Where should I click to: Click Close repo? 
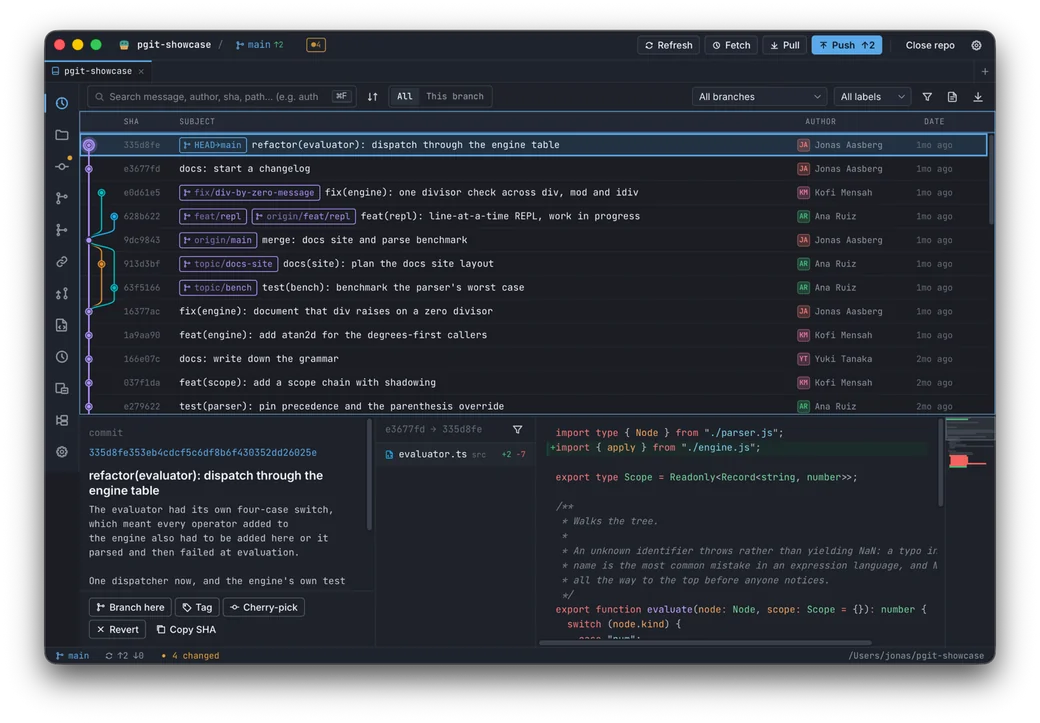coord(930,45)
